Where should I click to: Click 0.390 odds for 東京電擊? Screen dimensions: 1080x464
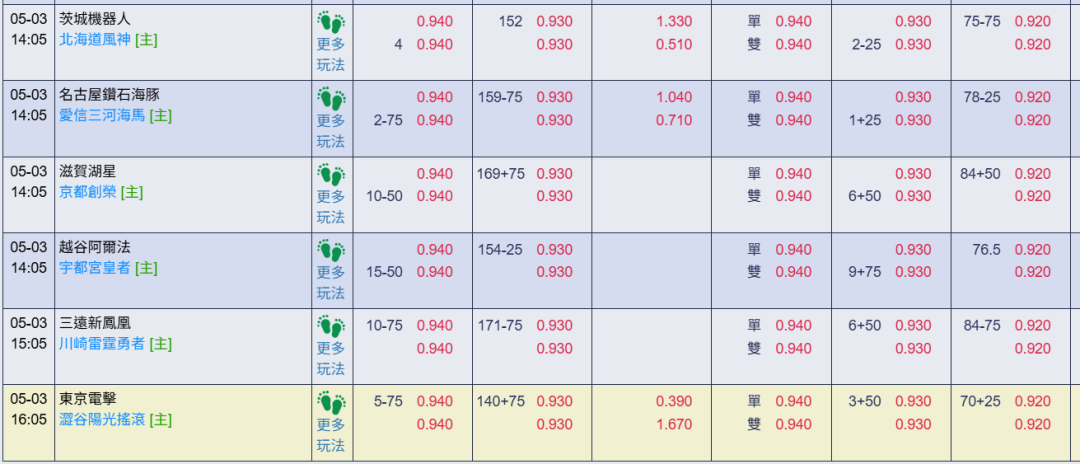click(674, 401)
